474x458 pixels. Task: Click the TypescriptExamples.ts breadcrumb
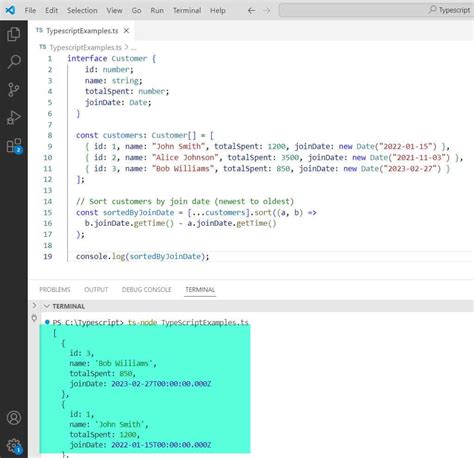[85, 47]
